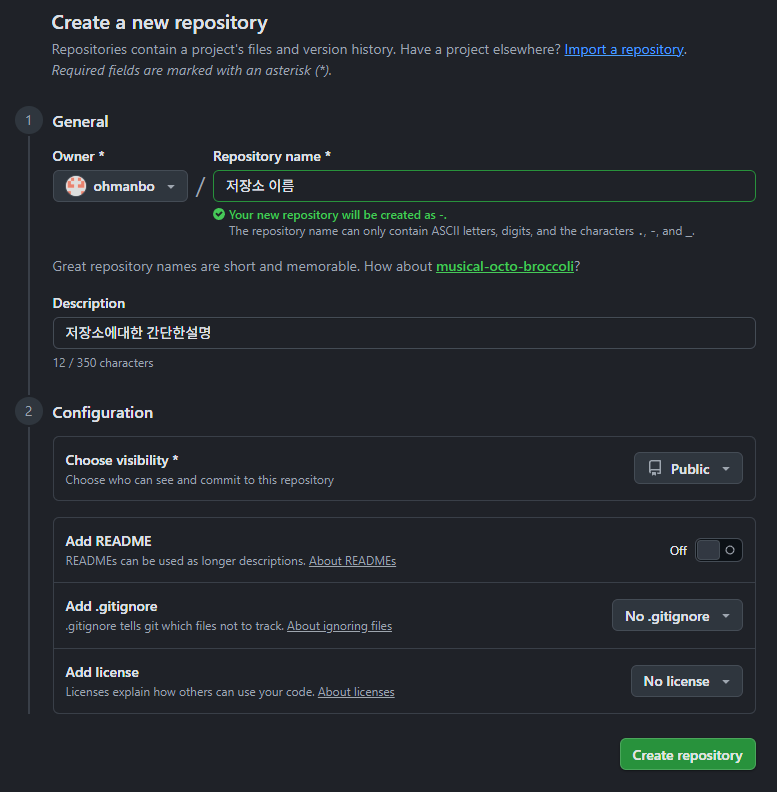Click the Create repository button

point(687,755)
